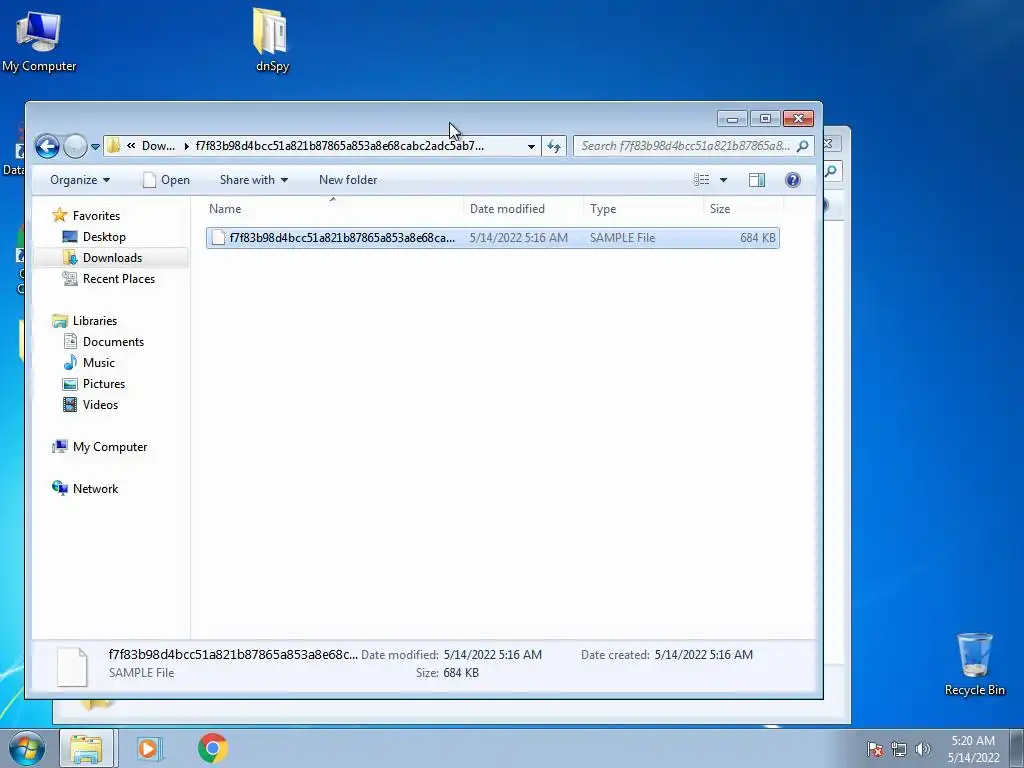
Task: Click the file icon in details pane
Action: [x=72, y=667]
